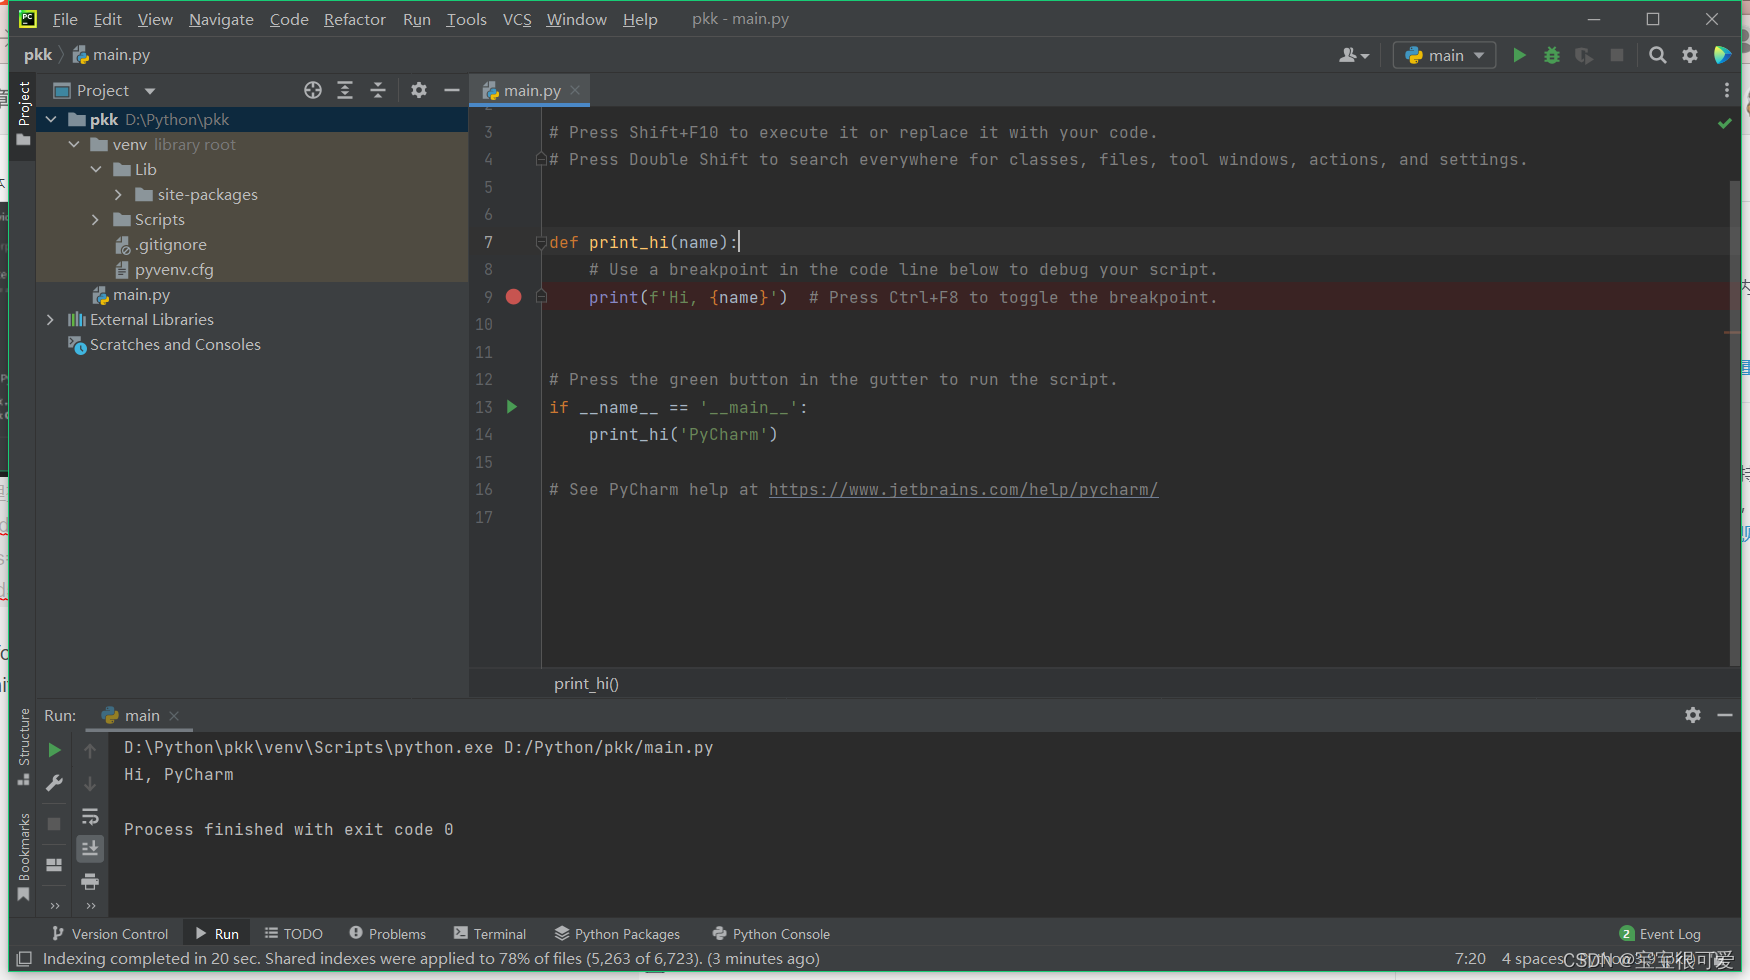Open Search Everywhere with the magnifier icon
The width and height of the screenshot is (1750, 980).
click(x=1658, y=55)
